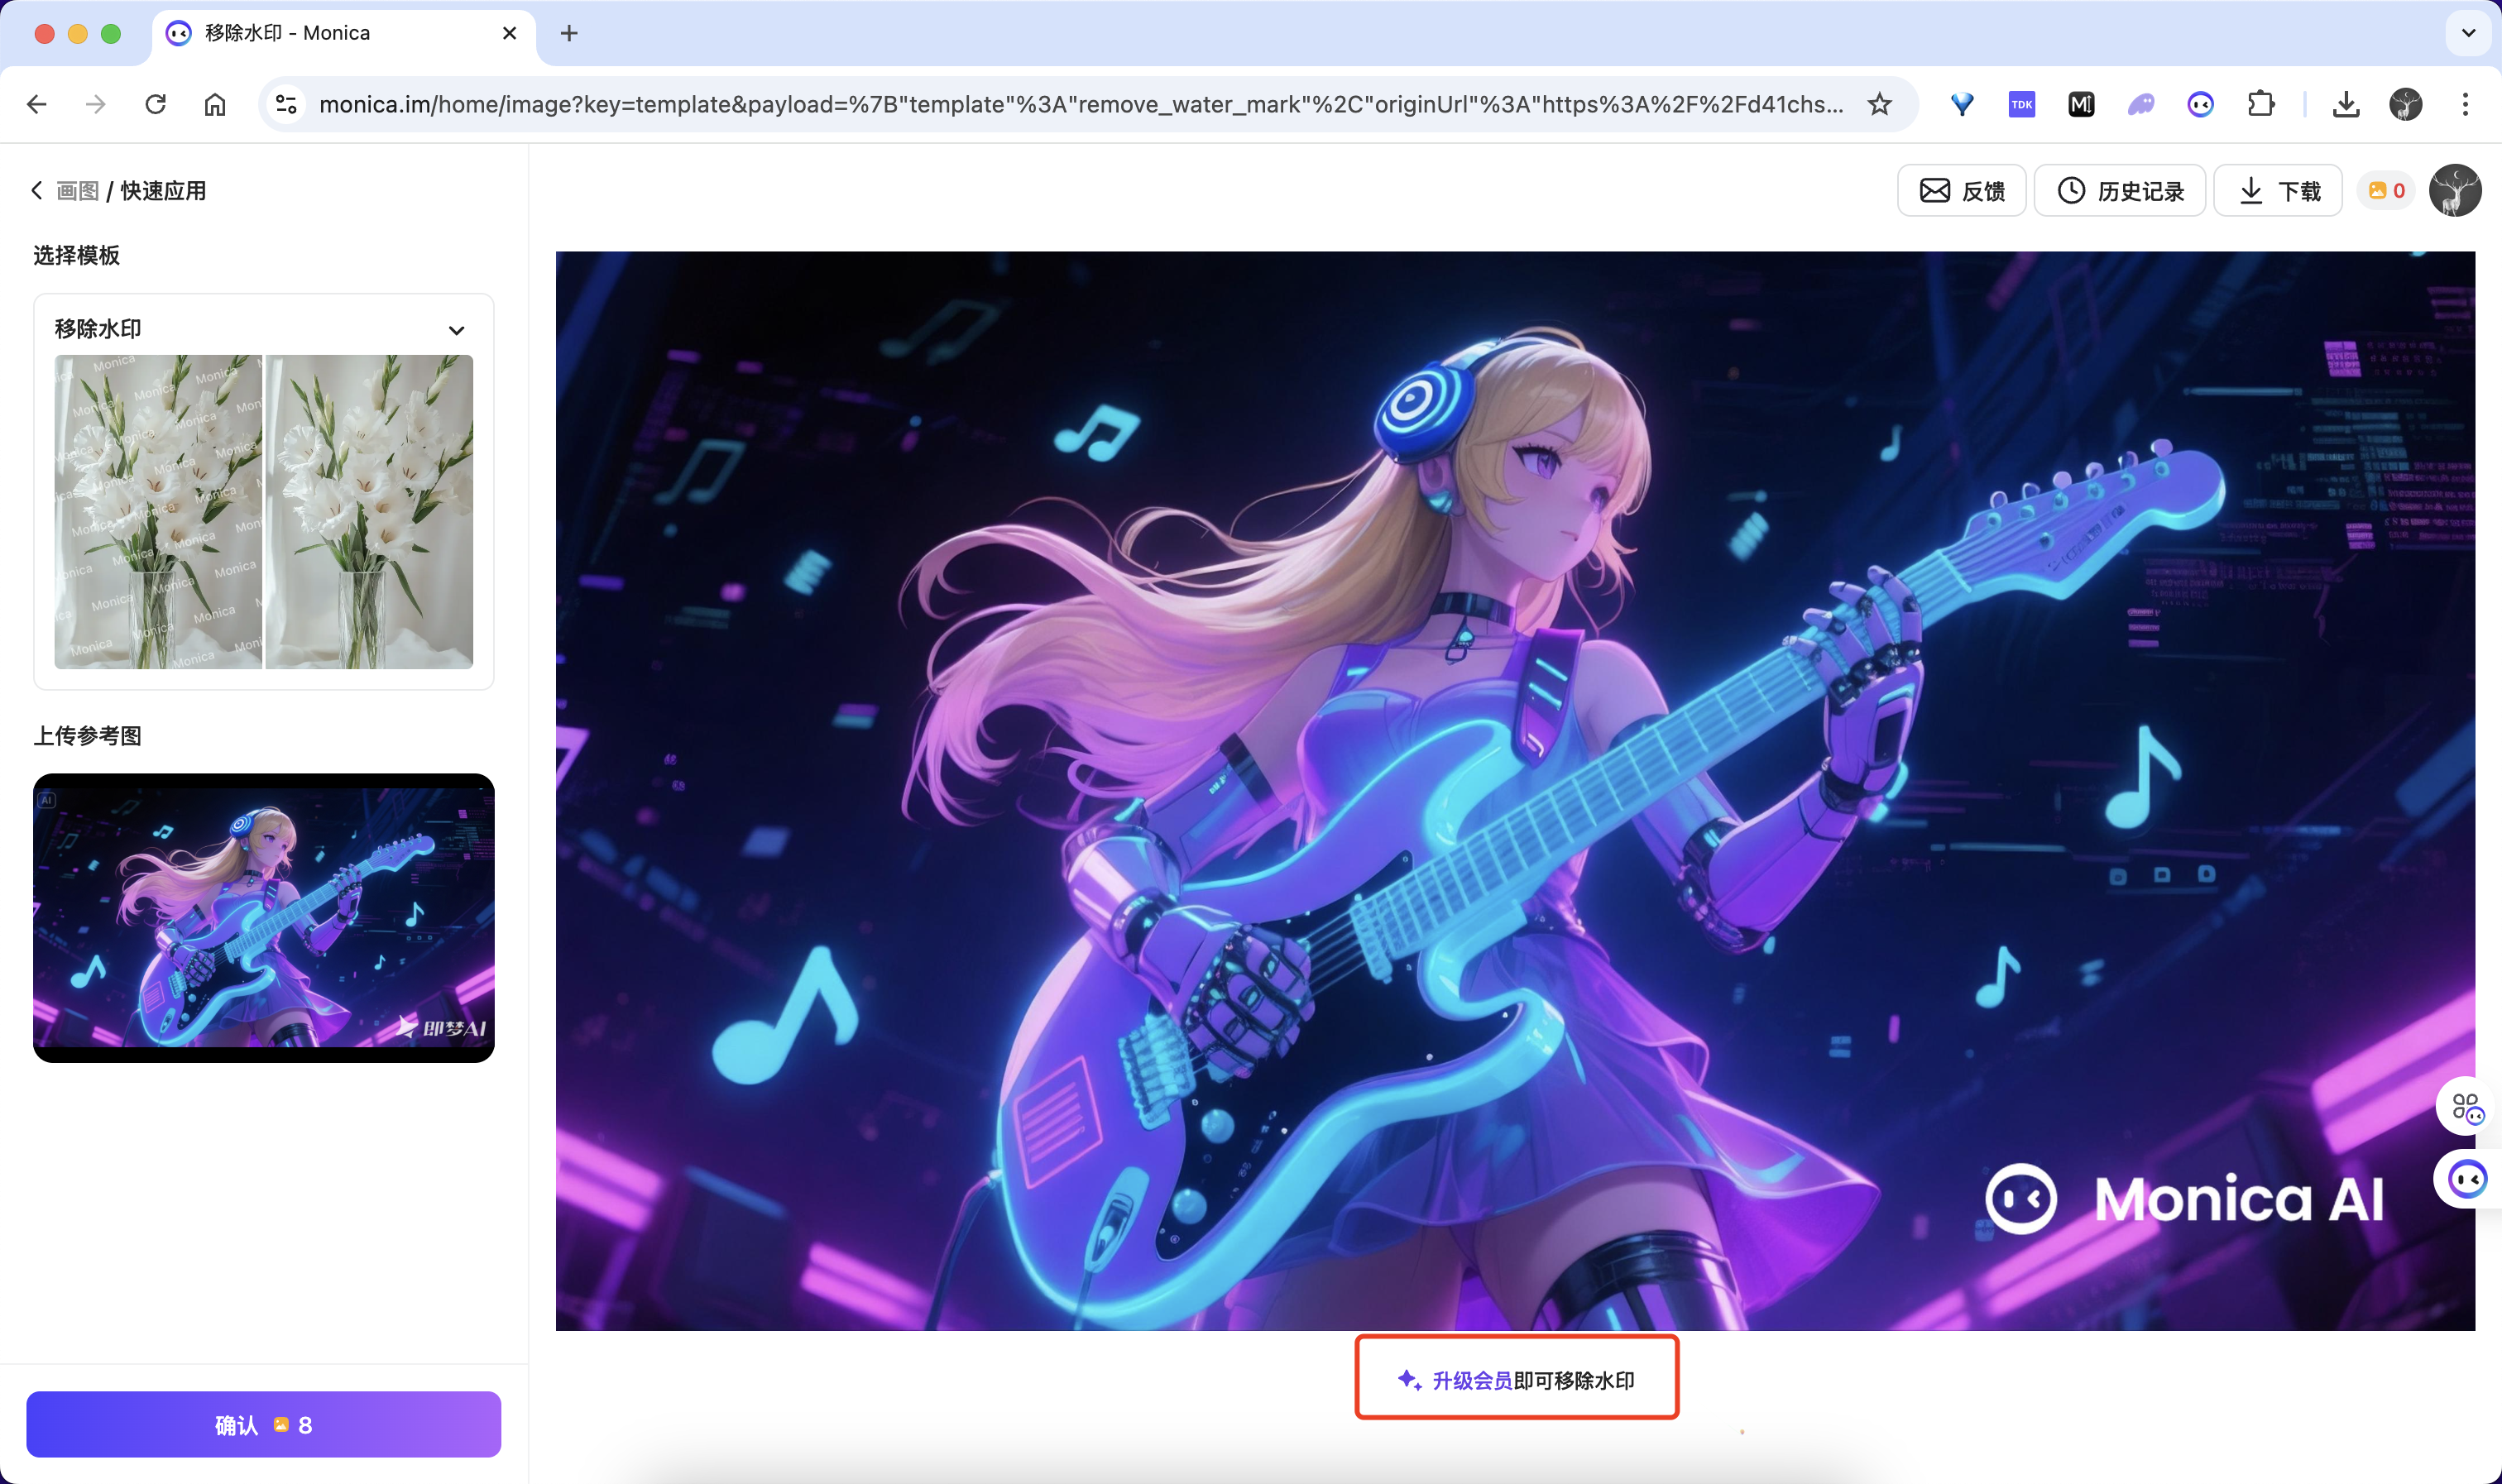The height and width of the screenshot is (1484, 2502).
Task: Open the 历史记录 history button
Action: pyautogui.click(x=2119, y=191)
